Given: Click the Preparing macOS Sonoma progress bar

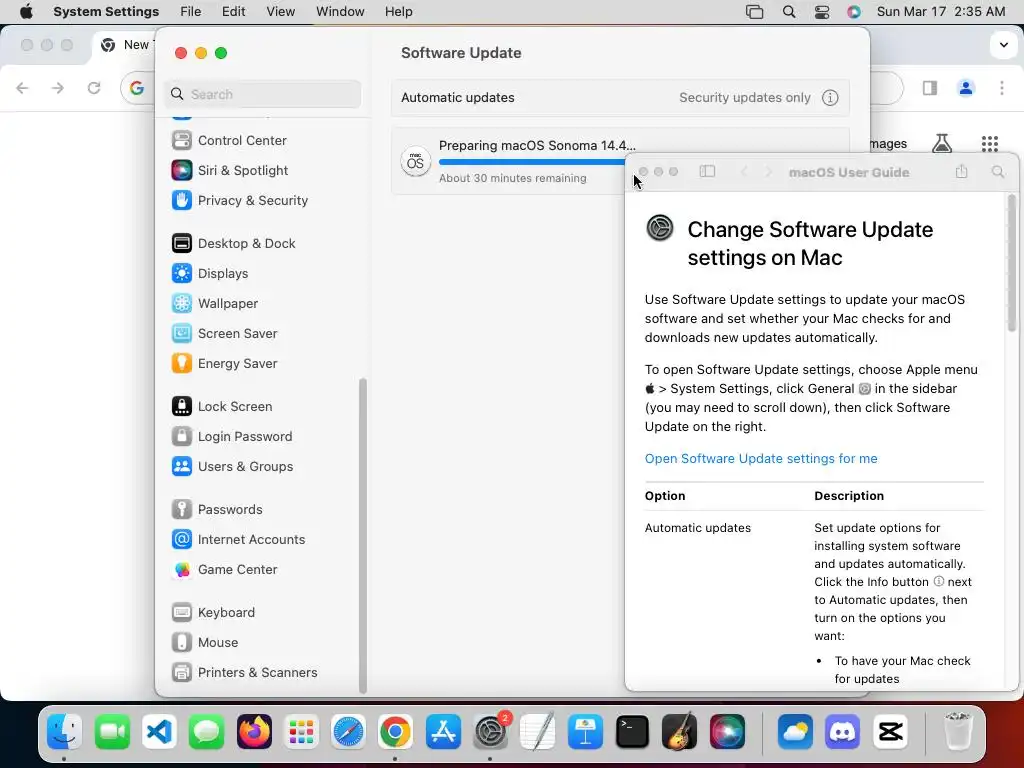Looking at the screenshot, I should (532, 162).
